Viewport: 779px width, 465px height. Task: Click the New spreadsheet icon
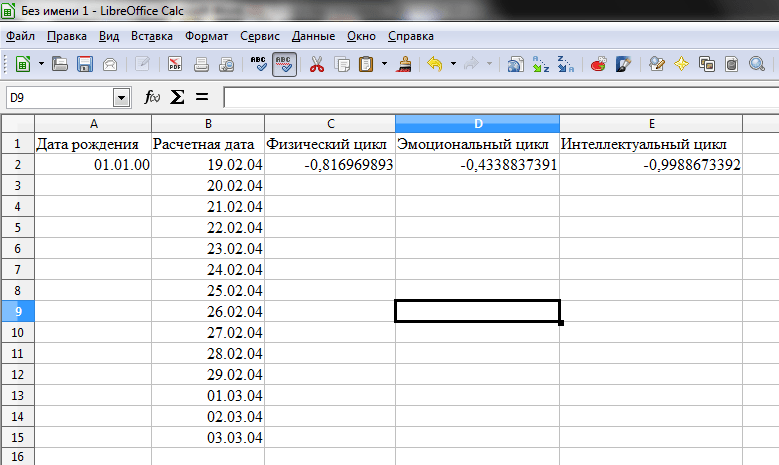(23, 64)
